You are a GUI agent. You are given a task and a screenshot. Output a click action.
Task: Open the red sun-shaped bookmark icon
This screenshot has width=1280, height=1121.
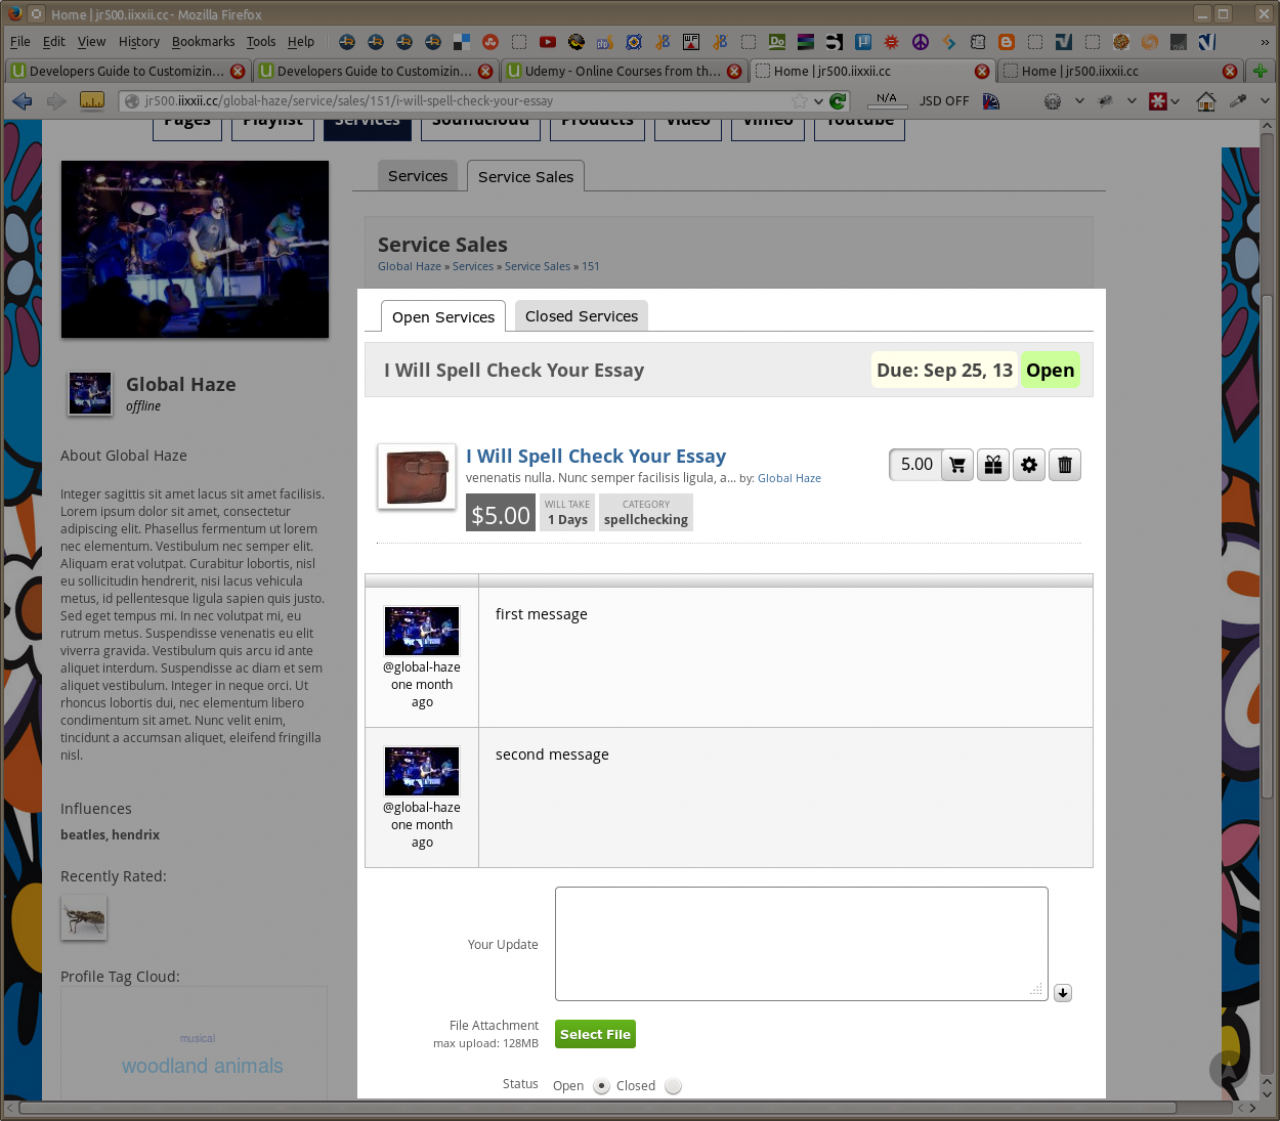point(891,42)
